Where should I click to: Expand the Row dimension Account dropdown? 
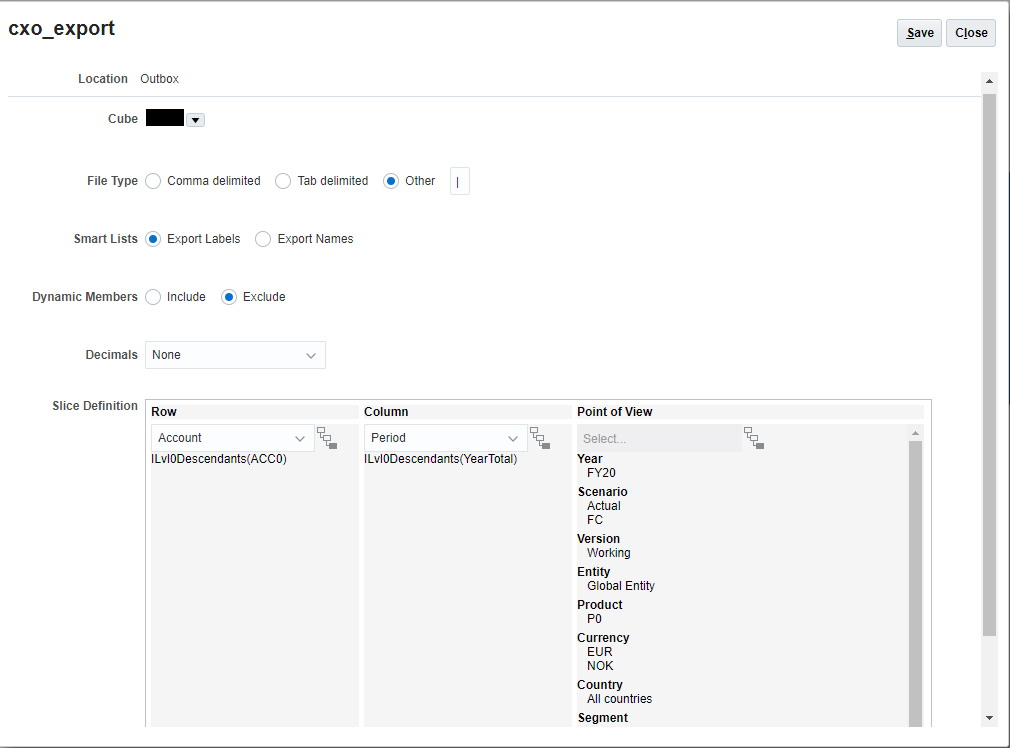coord(233,438)
